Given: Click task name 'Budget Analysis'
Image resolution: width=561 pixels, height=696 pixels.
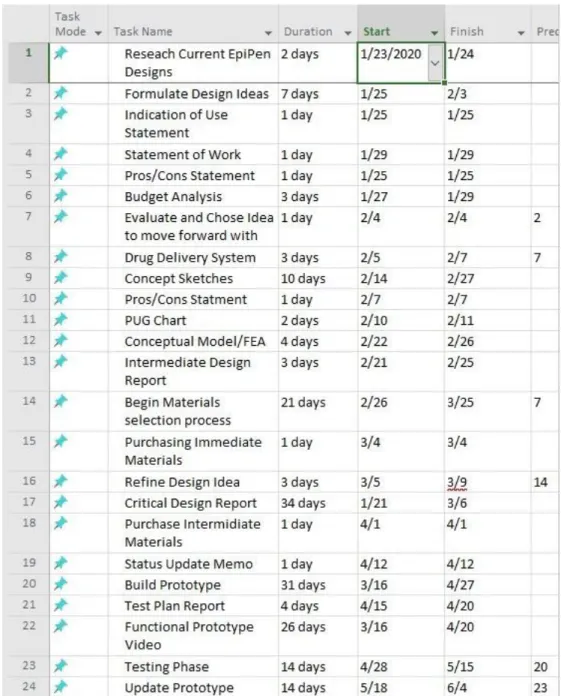Looking at the screenshot, I should click(x=173, y=197).
